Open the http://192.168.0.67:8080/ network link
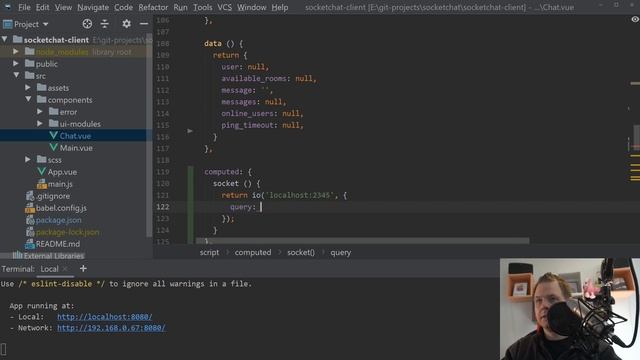This screenshot has height=360, width=640. [x=111, y=328]
